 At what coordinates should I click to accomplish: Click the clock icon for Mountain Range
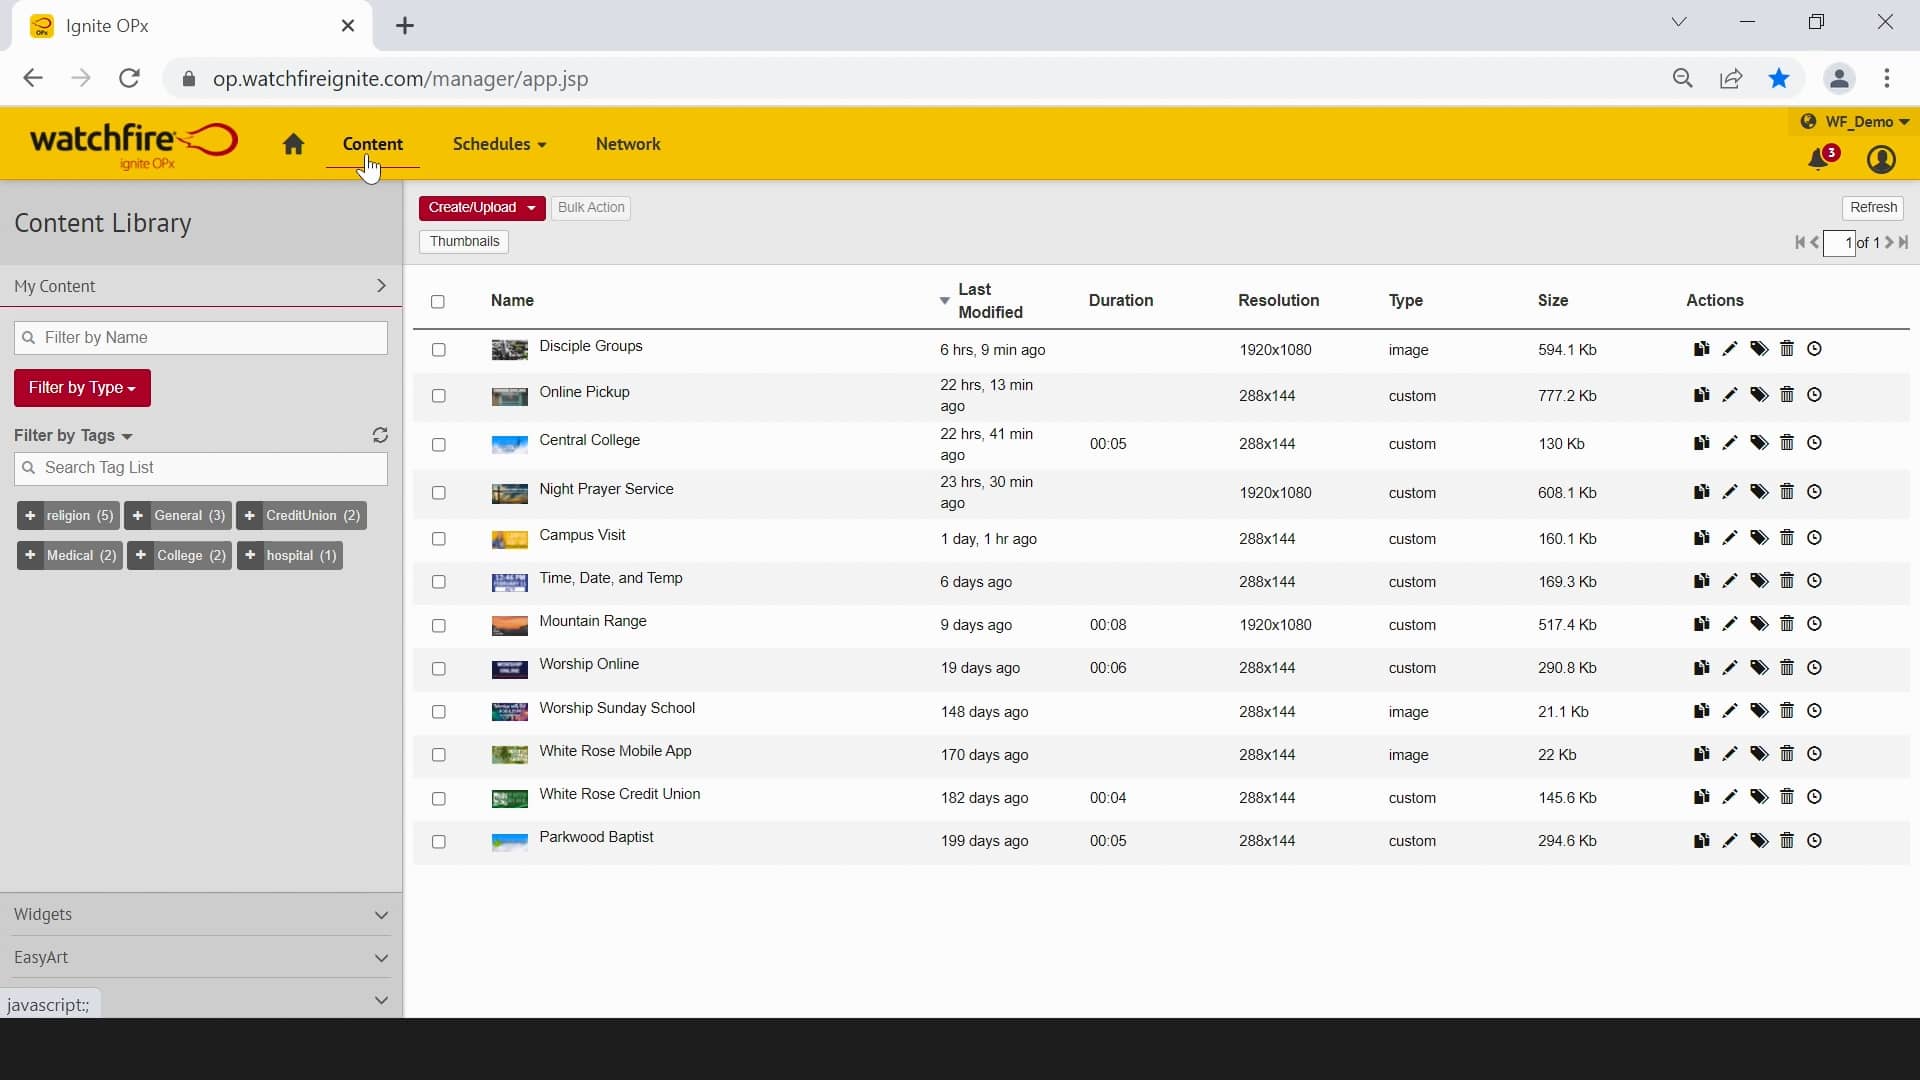pyautogui.click(x=1815, y=624)
